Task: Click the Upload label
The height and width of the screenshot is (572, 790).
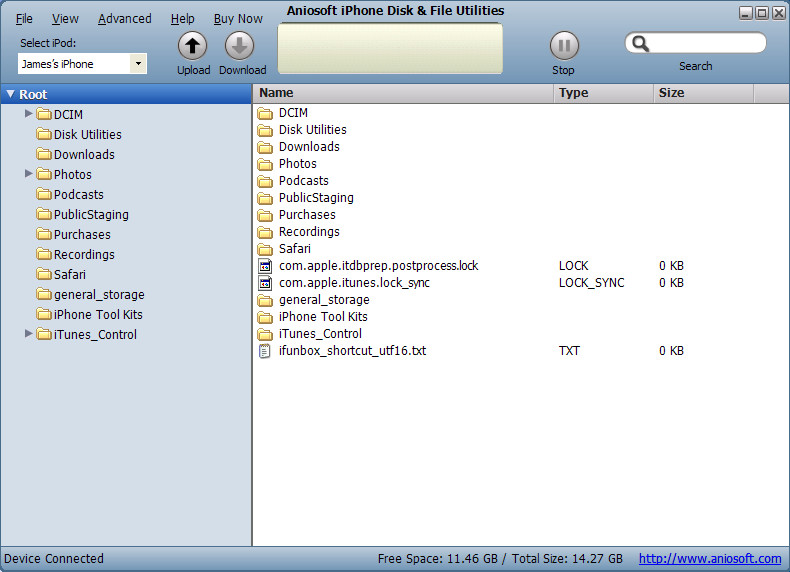Action: click(x=193, y=70)
